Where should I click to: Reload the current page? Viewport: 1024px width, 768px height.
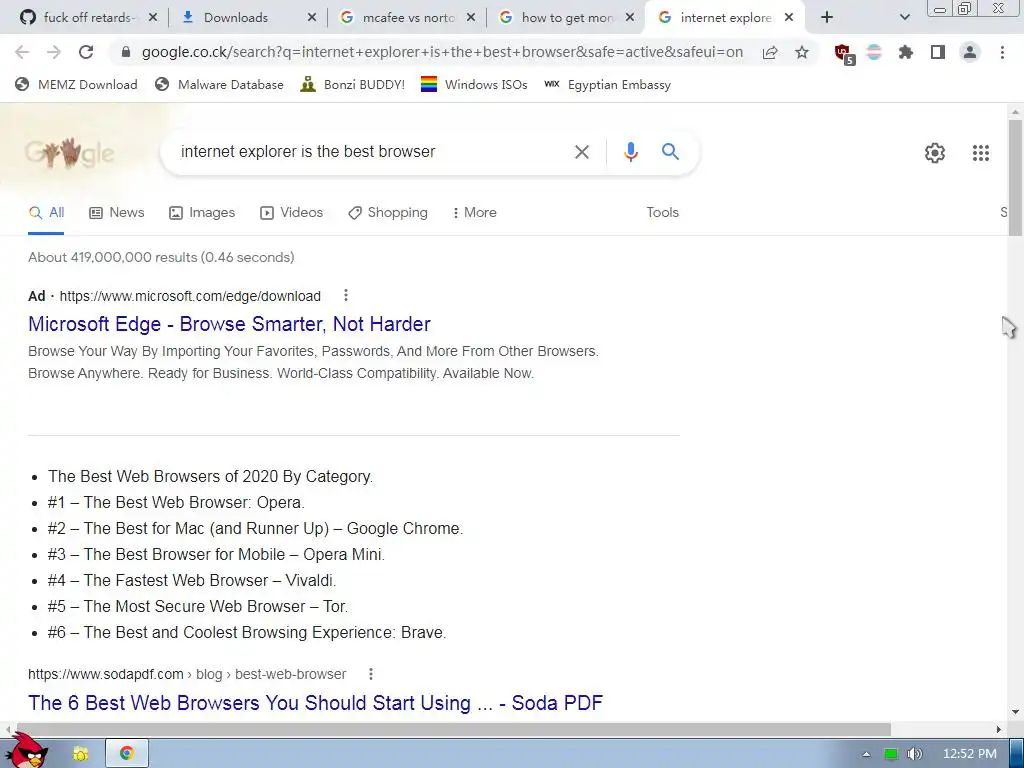coord(86,52)
